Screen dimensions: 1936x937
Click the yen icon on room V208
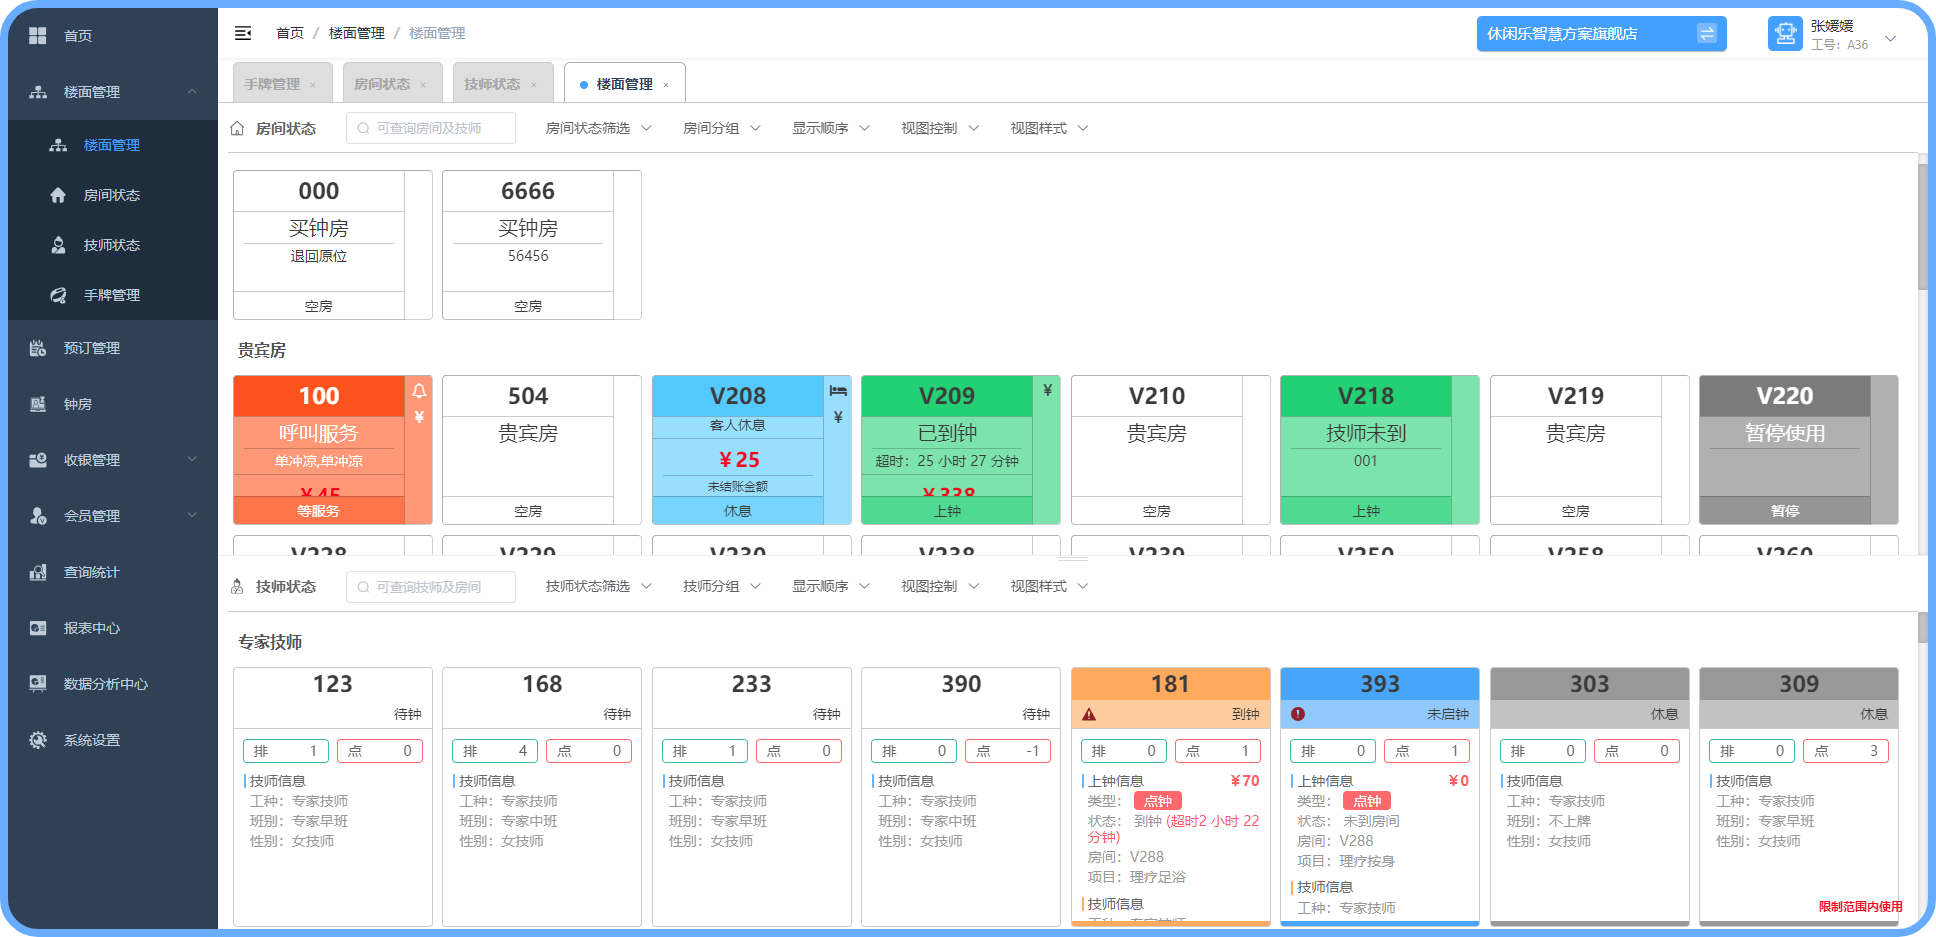point(838,417)
